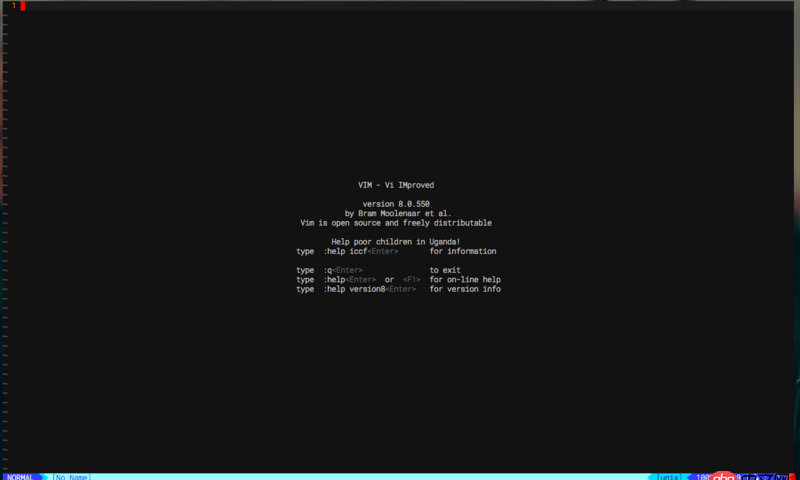Viewport: 800px width, 480px height.
Task: Click 'Help poor children in Uganda!' line
Action: [396, 242]
